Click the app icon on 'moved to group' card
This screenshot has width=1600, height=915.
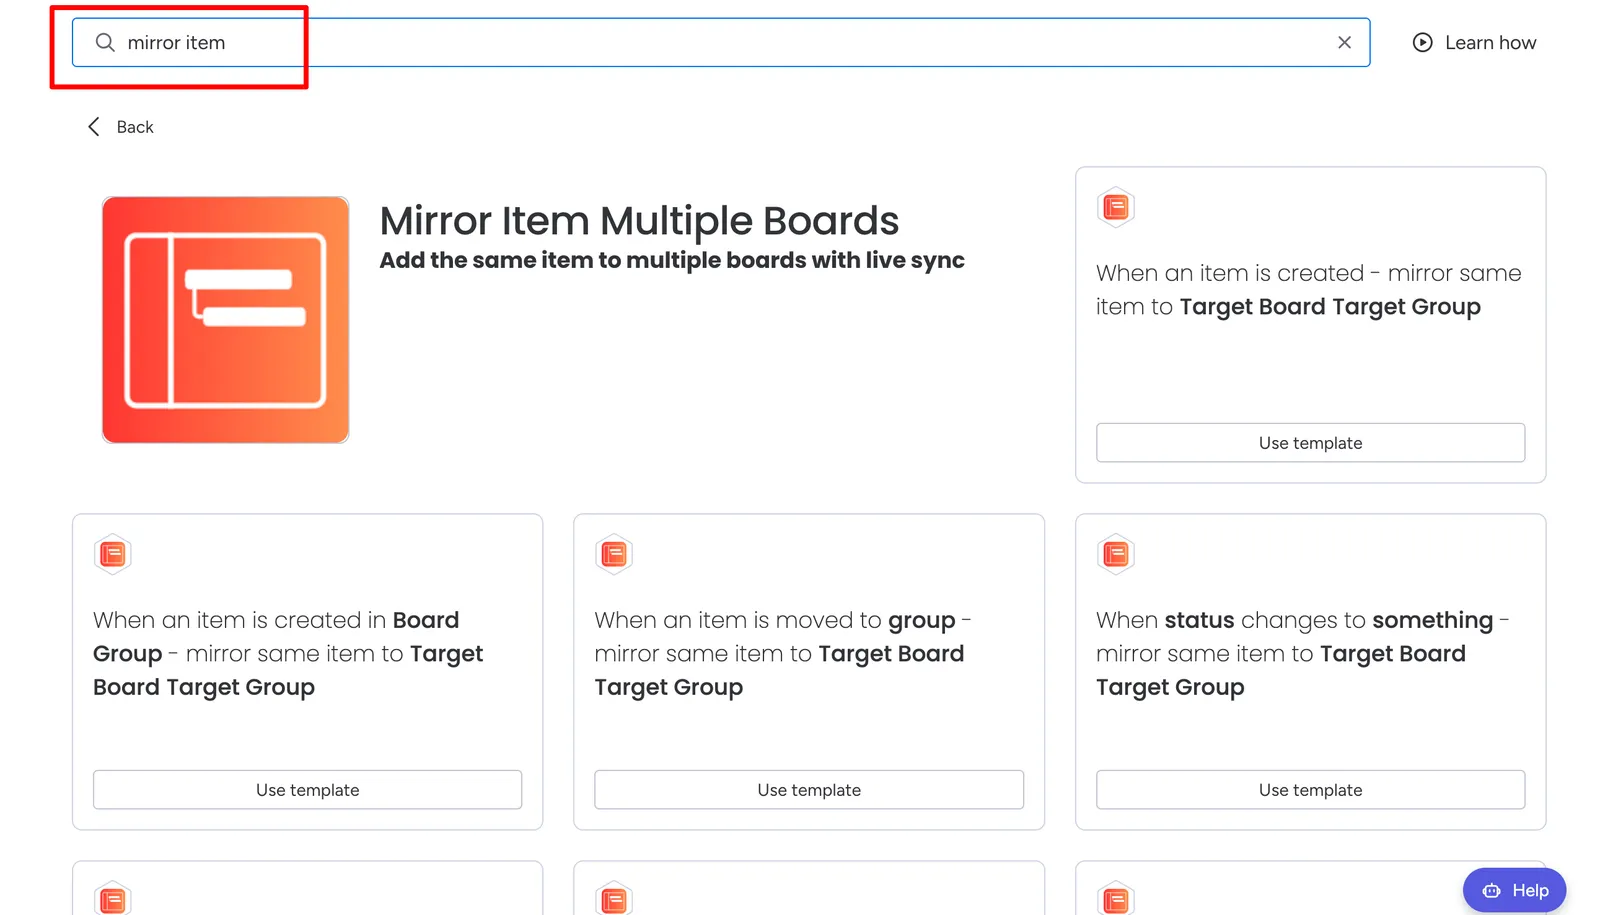[614, 554]
